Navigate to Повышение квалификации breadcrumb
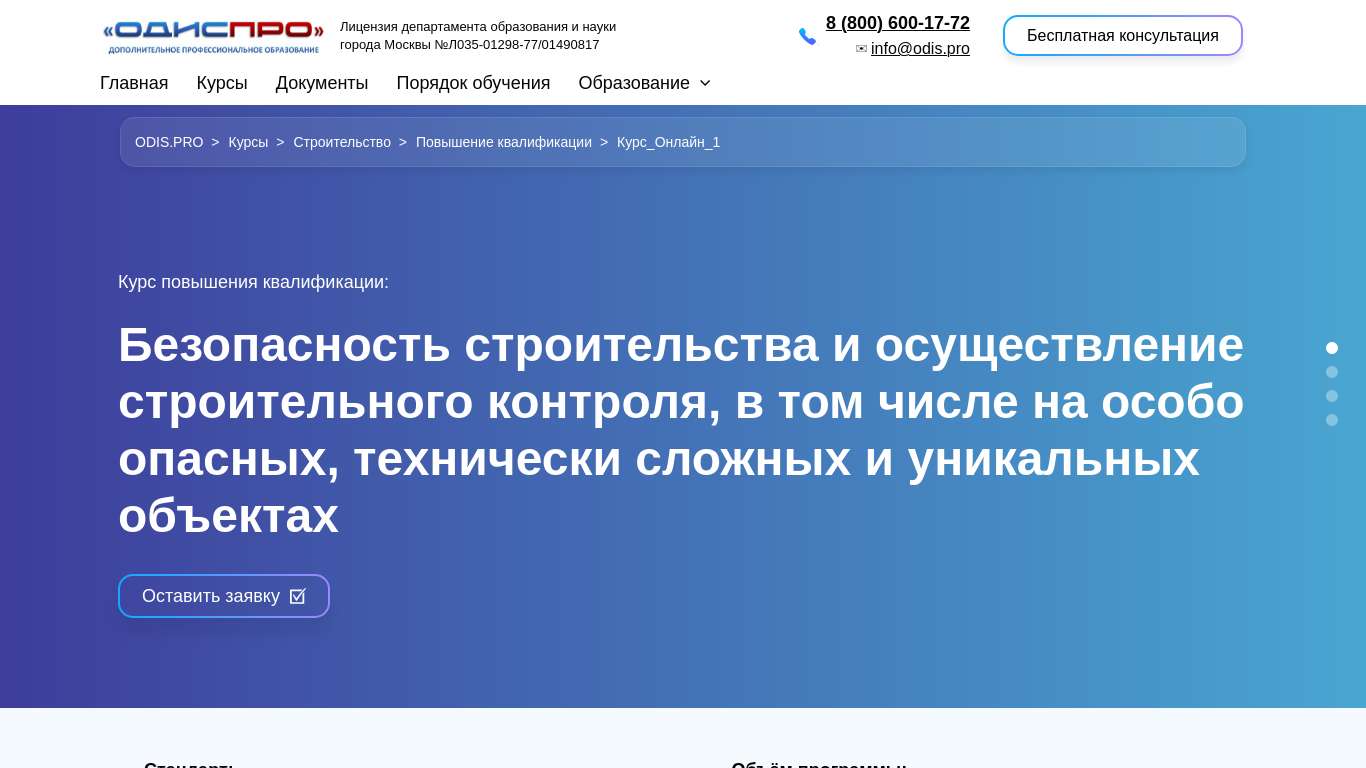Image resolution: width=1366 pixels, height=768 pixels. (x=504, y=142)
